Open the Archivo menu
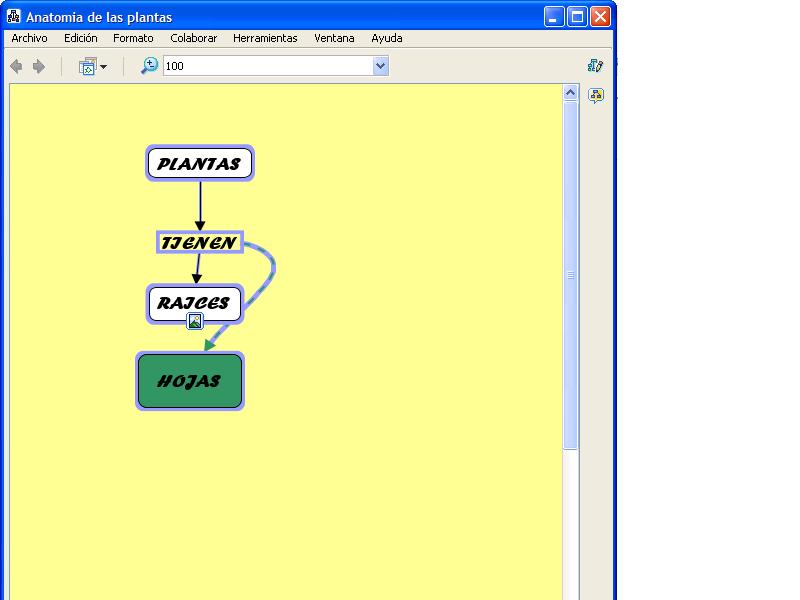Screen dimensions: 800x600 [x=29, y=38]
